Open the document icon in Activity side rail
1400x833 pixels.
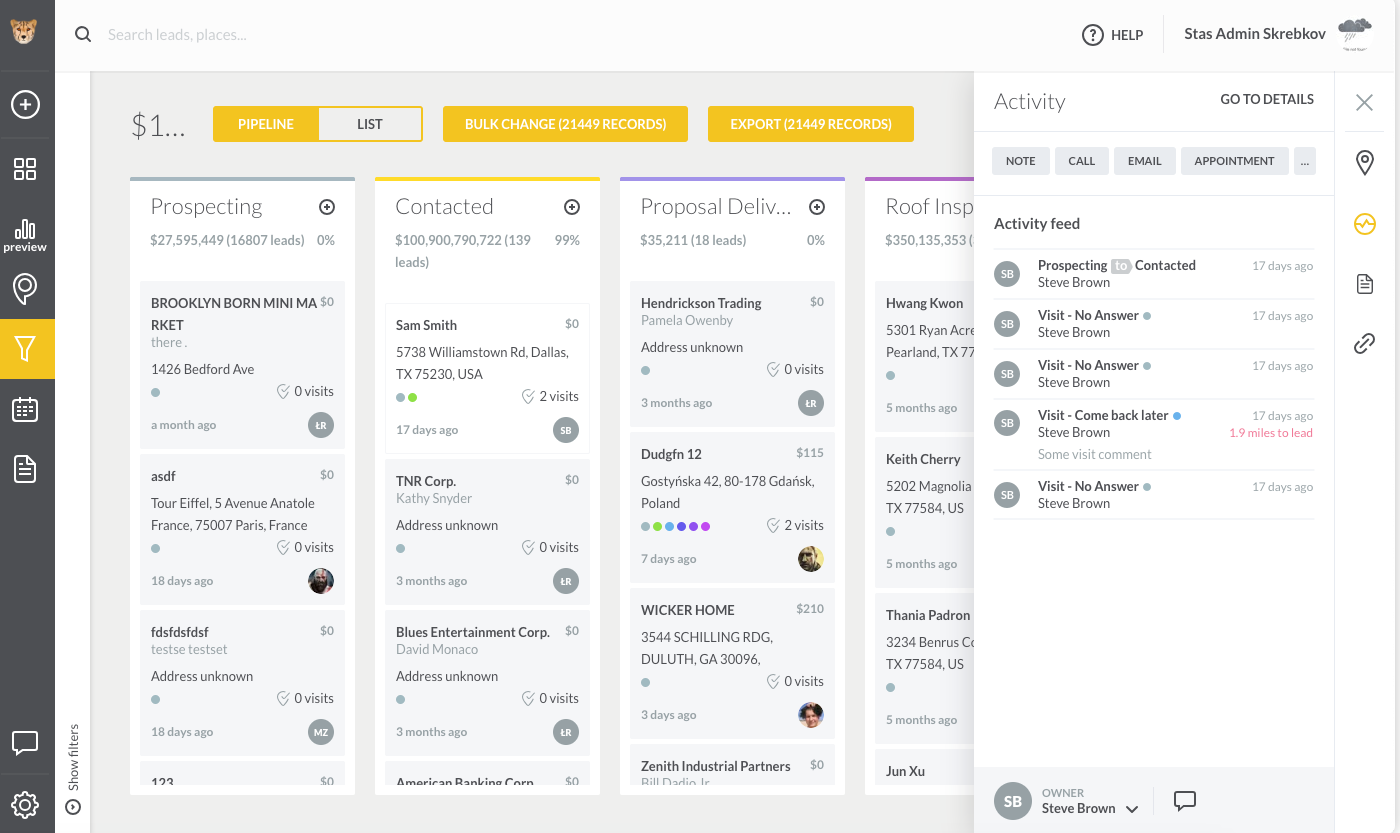coord(1364,284)
